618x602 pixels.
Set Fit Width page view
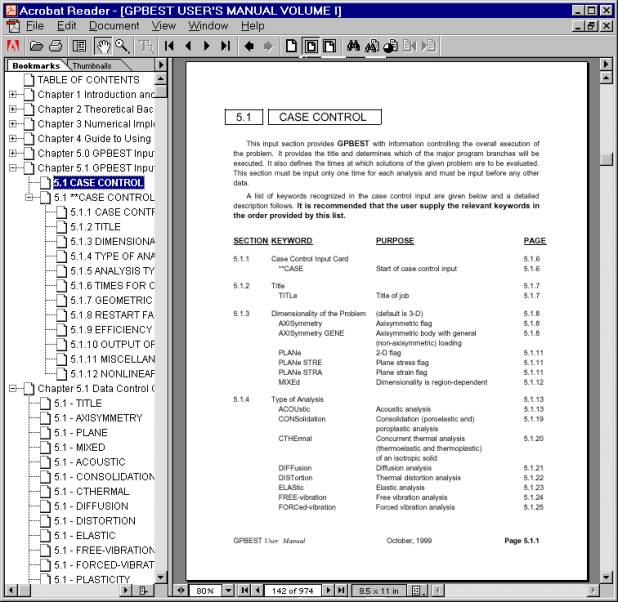329,46
